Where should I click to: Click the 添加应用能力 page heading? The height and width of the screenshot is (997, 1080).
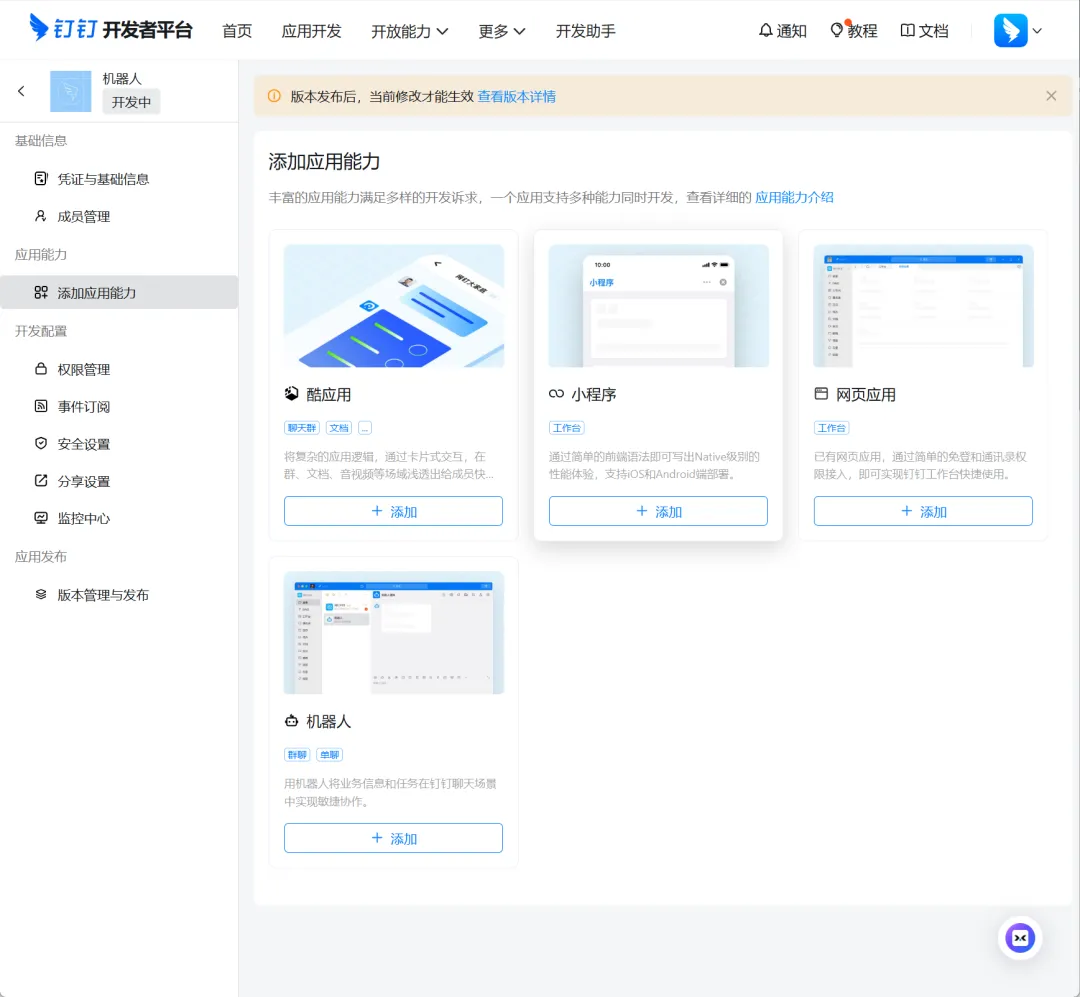click(324, 162)
